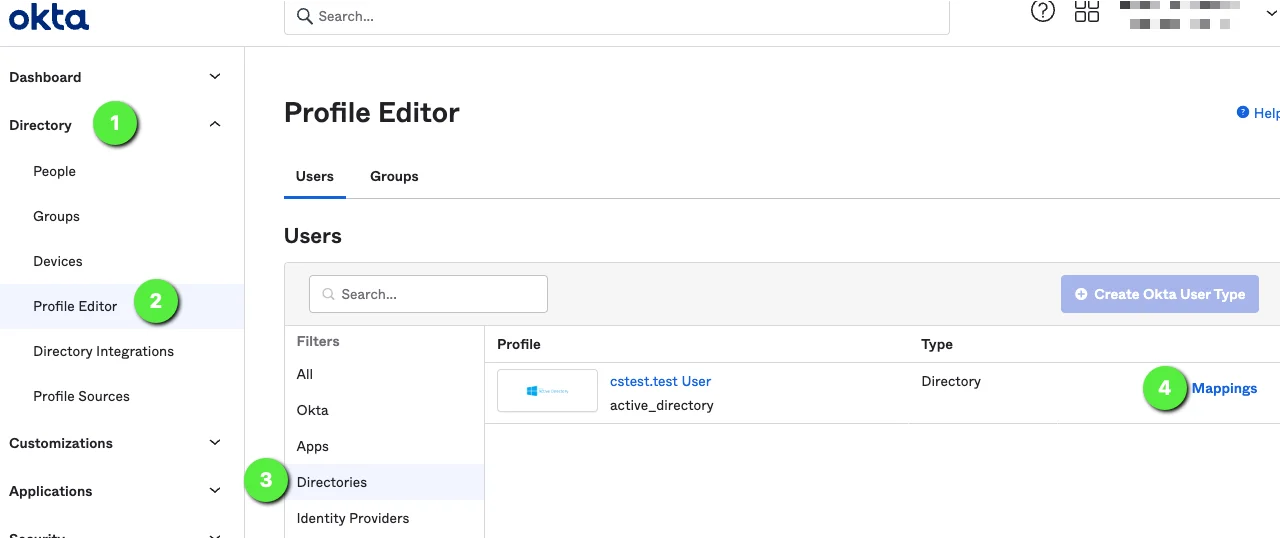This screenshot has width=1280, height=538.
Task: Click the magnifier icon in top search bar
Action: pyautogui.click(x=305, y=16)
